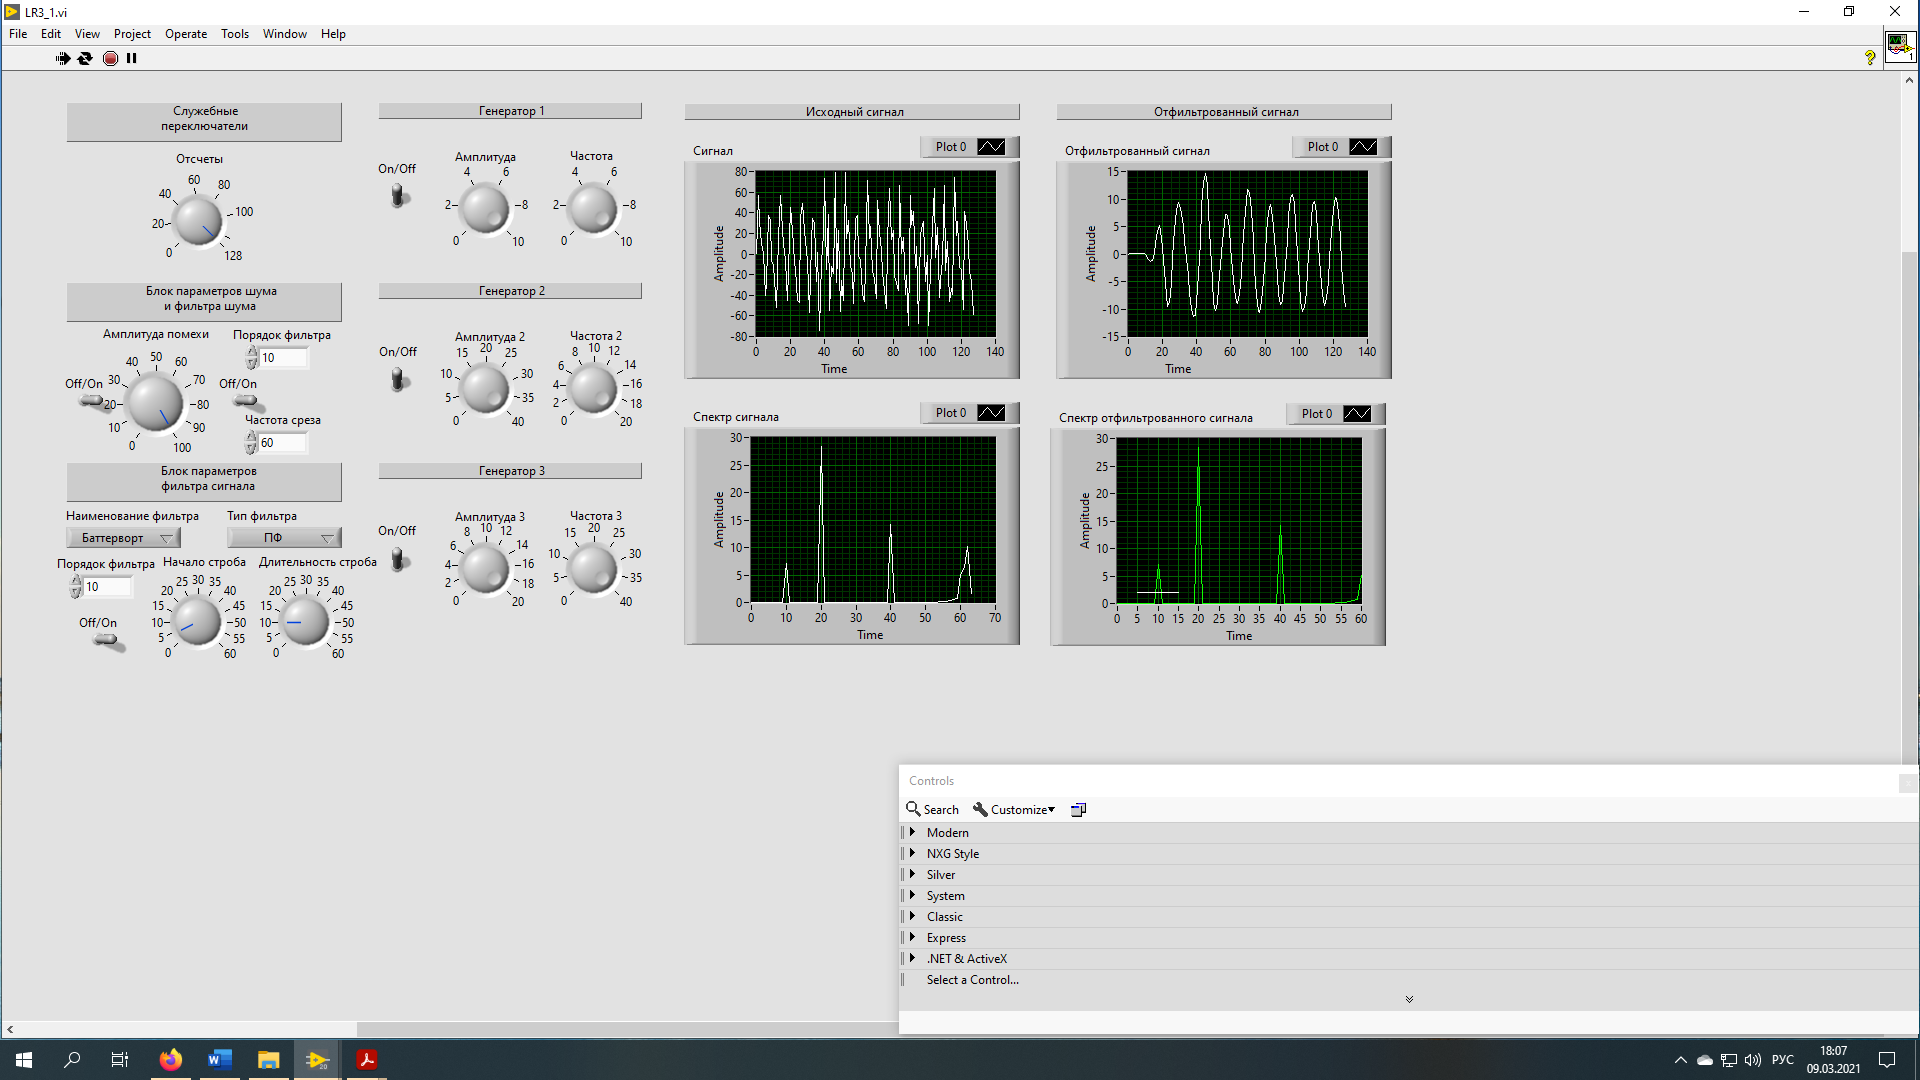Click the Pause toolbar button
Viewport: 1920px width, 1080px height.
click(x=131, y=58)
